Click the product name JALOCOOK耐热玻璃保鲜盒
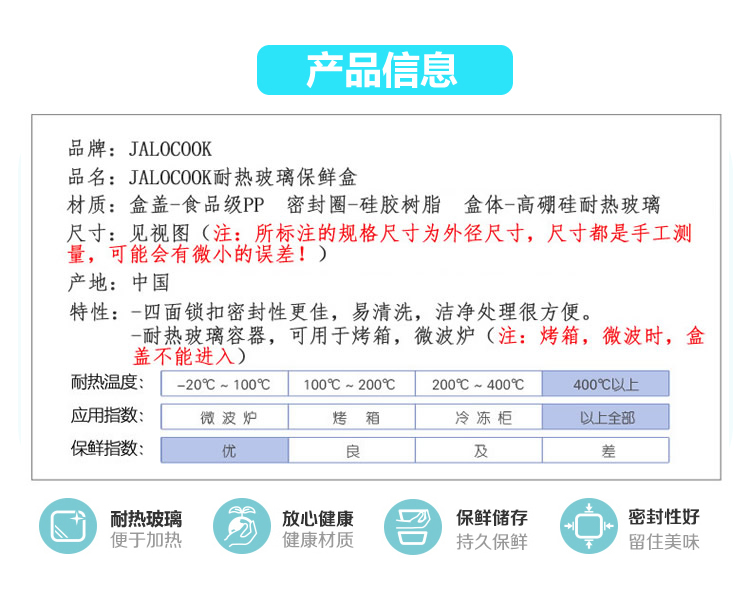 pyautogui.click(x=243, y=177)
